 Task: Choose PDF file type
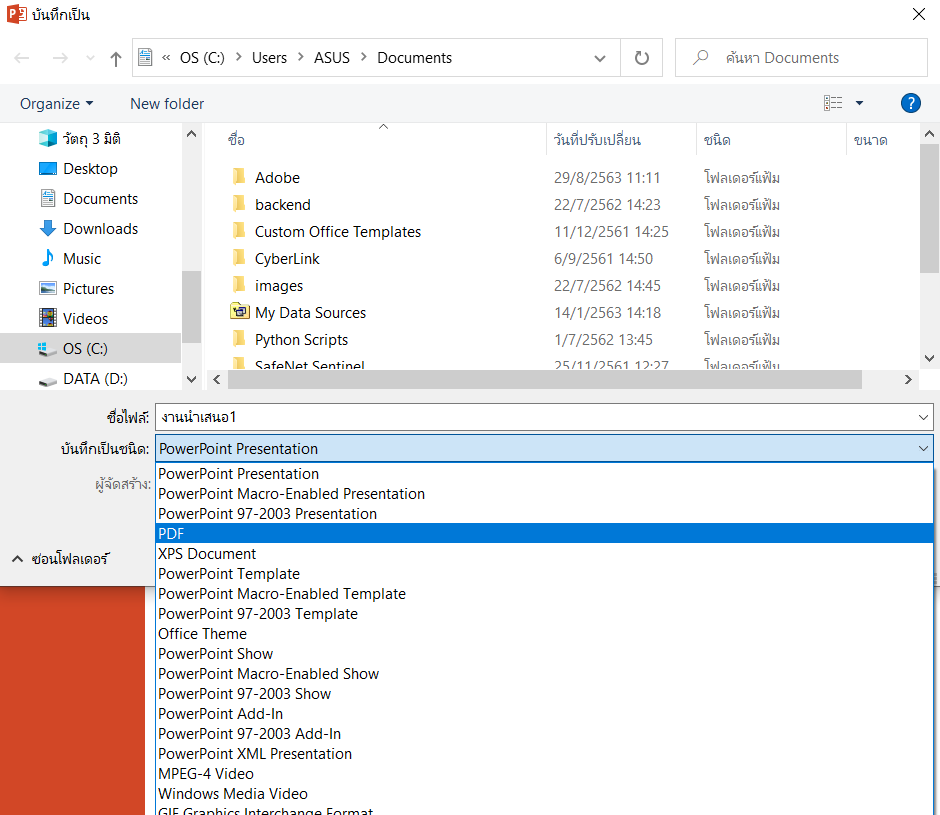pos(544,534)
